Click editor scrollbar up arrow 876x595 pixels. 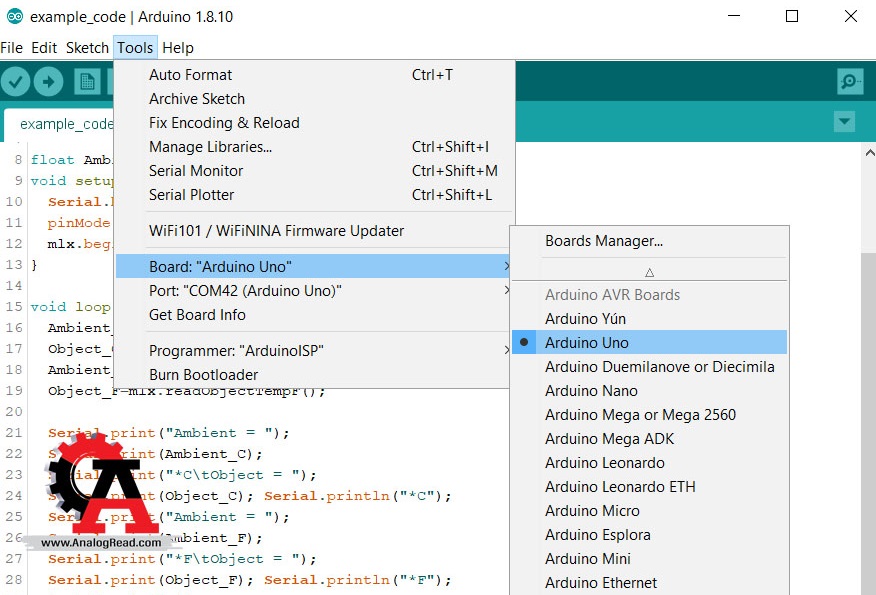click(869, 153)
